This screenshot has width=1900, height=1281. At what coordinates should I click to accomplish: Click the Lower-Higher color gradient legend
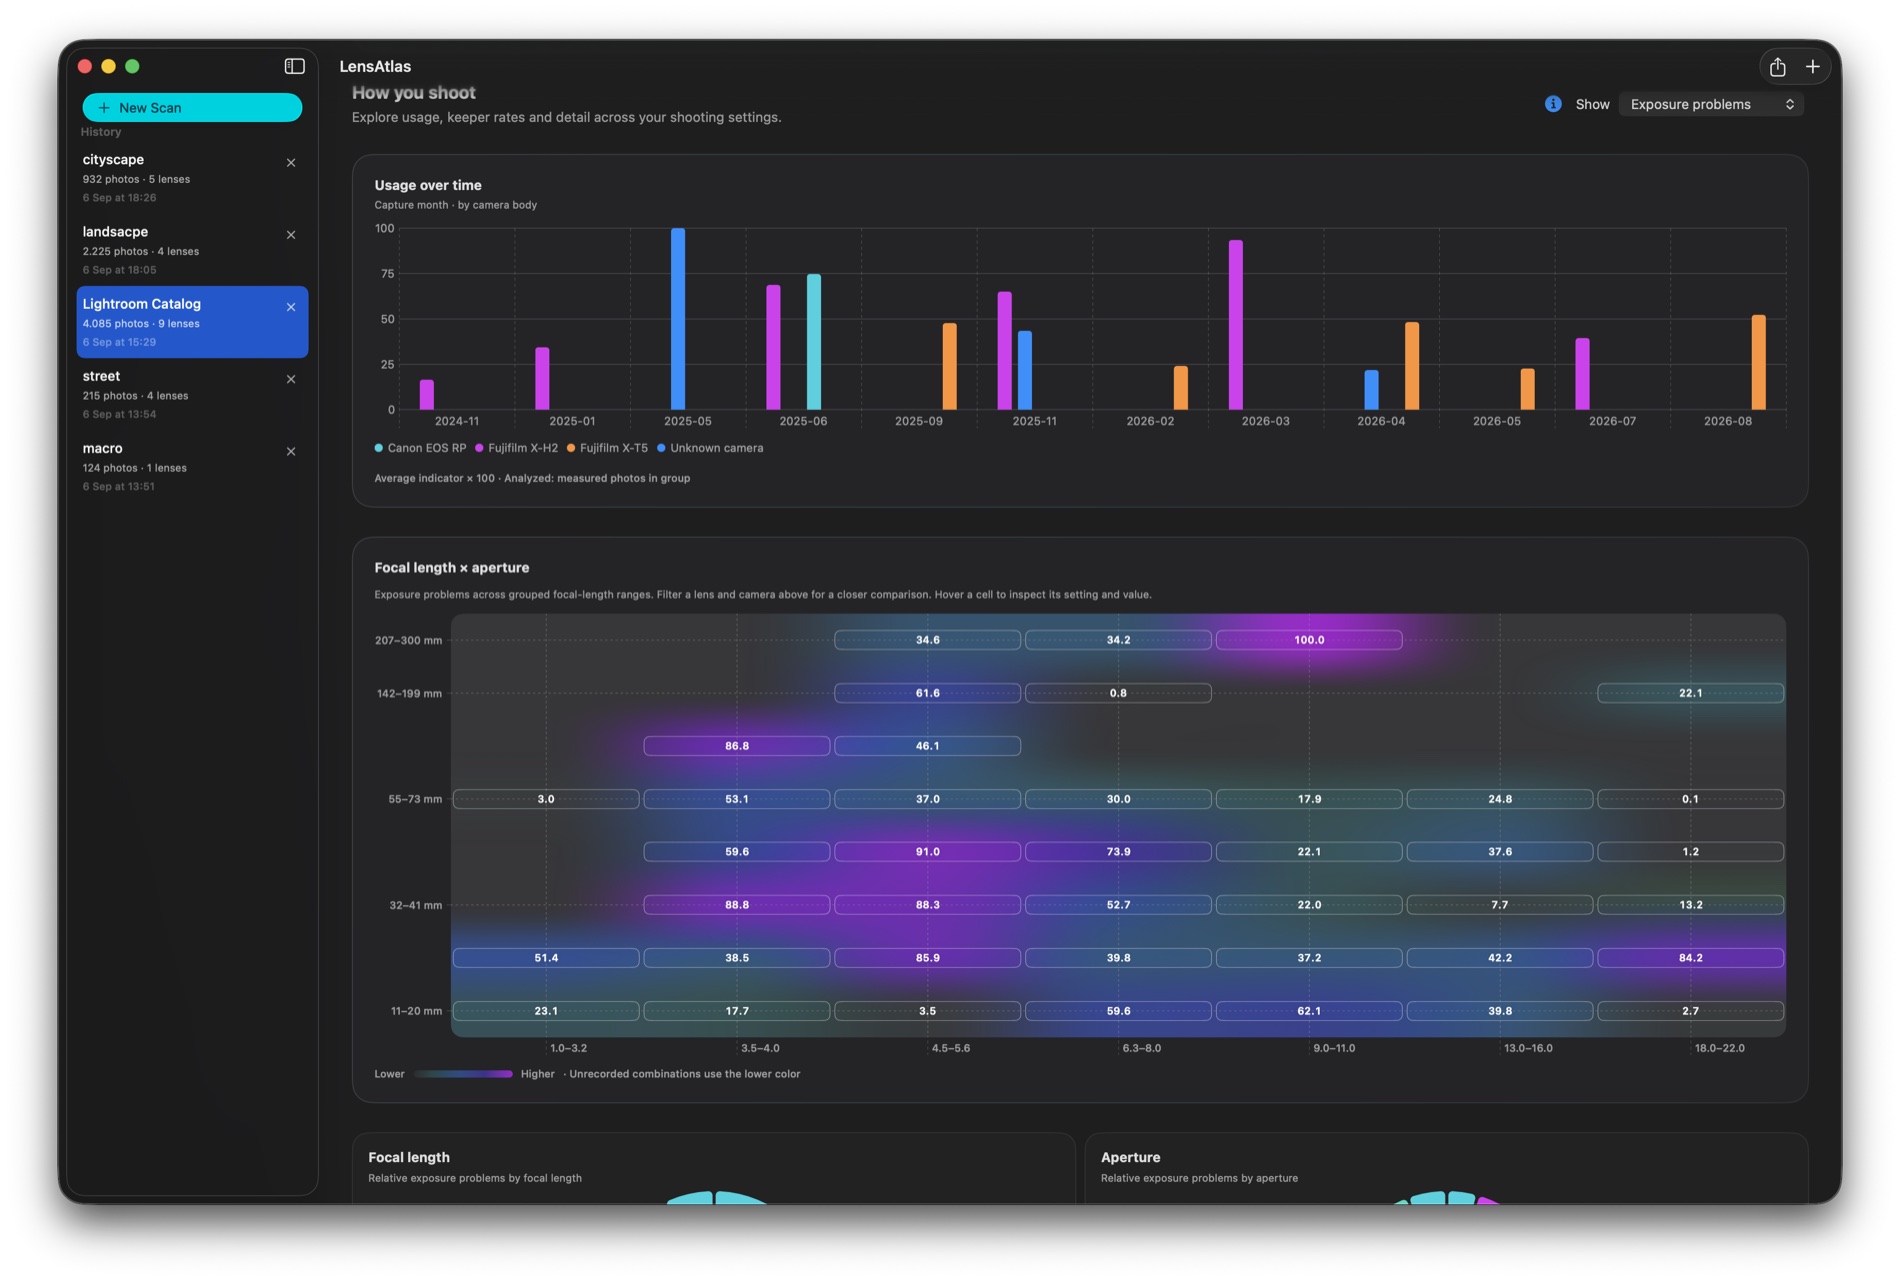tap(463, 1074)
